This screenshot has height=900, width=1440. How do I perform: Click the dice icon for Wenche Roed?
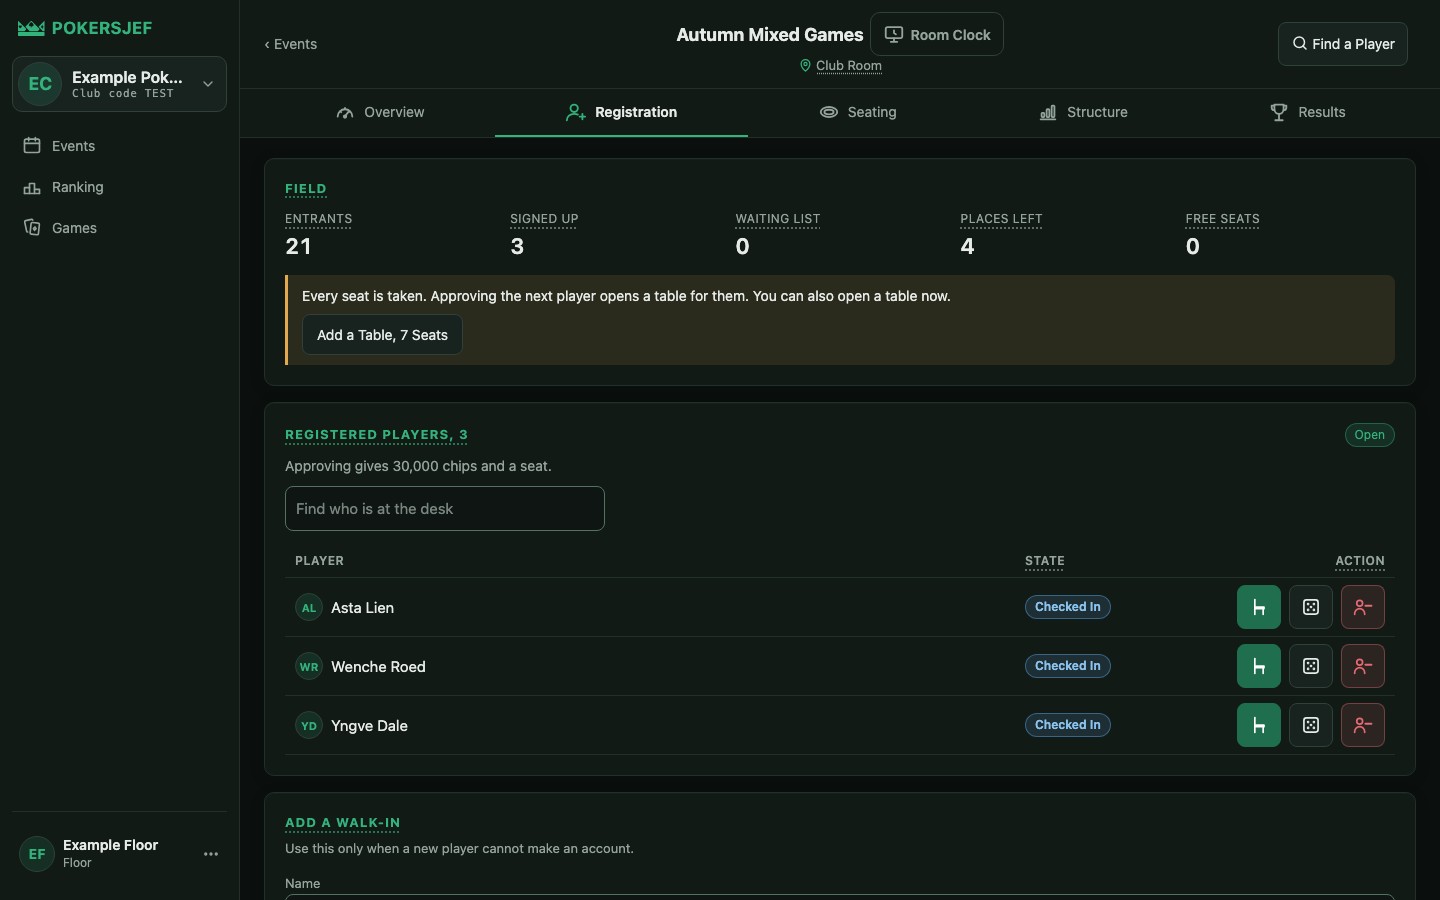click(1310, 666)
